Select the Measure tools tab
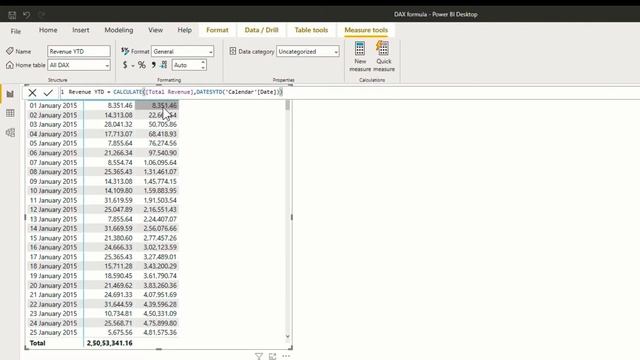640x360 pixels. tap(366, 30)
